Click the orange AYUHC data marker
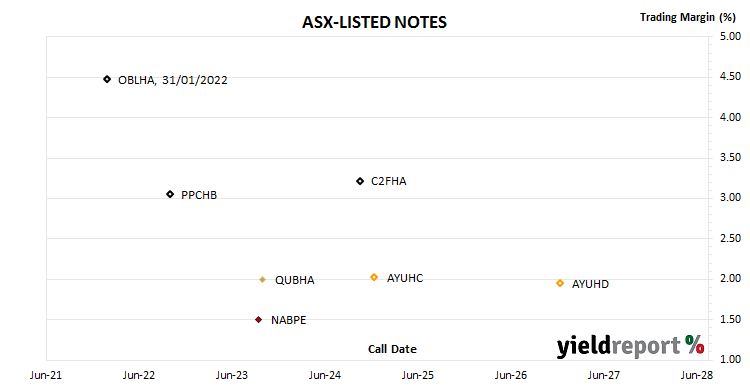 [374, 277]
